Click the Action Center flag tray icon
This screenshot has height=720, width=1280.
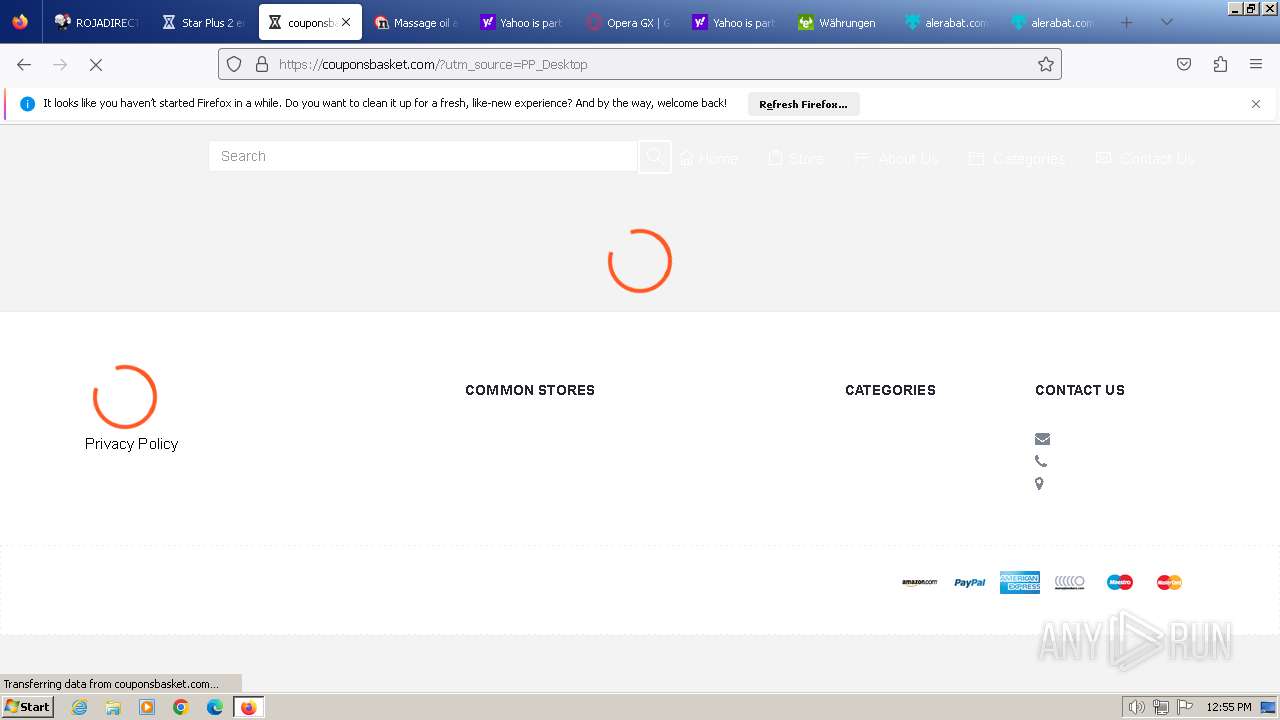(x=1184, y=707)
